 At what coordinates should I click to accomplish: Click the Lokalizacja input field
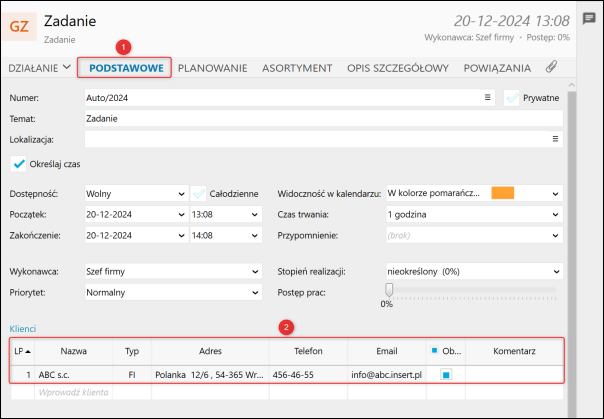[324, 139]
